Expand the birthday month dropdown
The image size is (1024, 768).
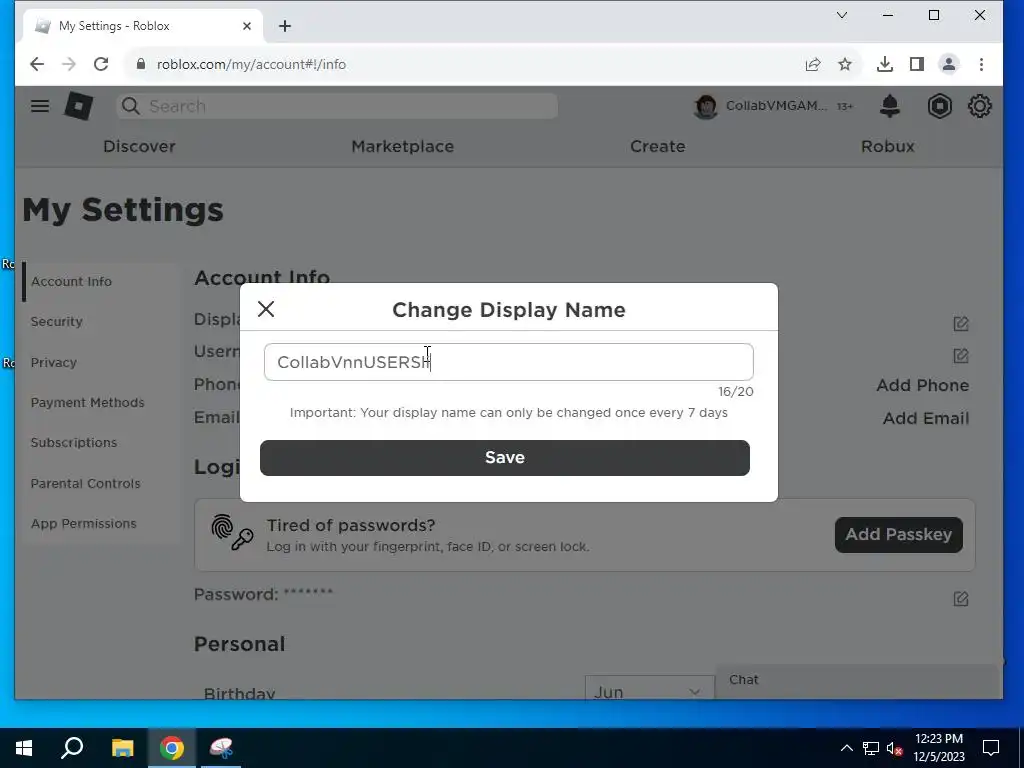click(649, 690)
